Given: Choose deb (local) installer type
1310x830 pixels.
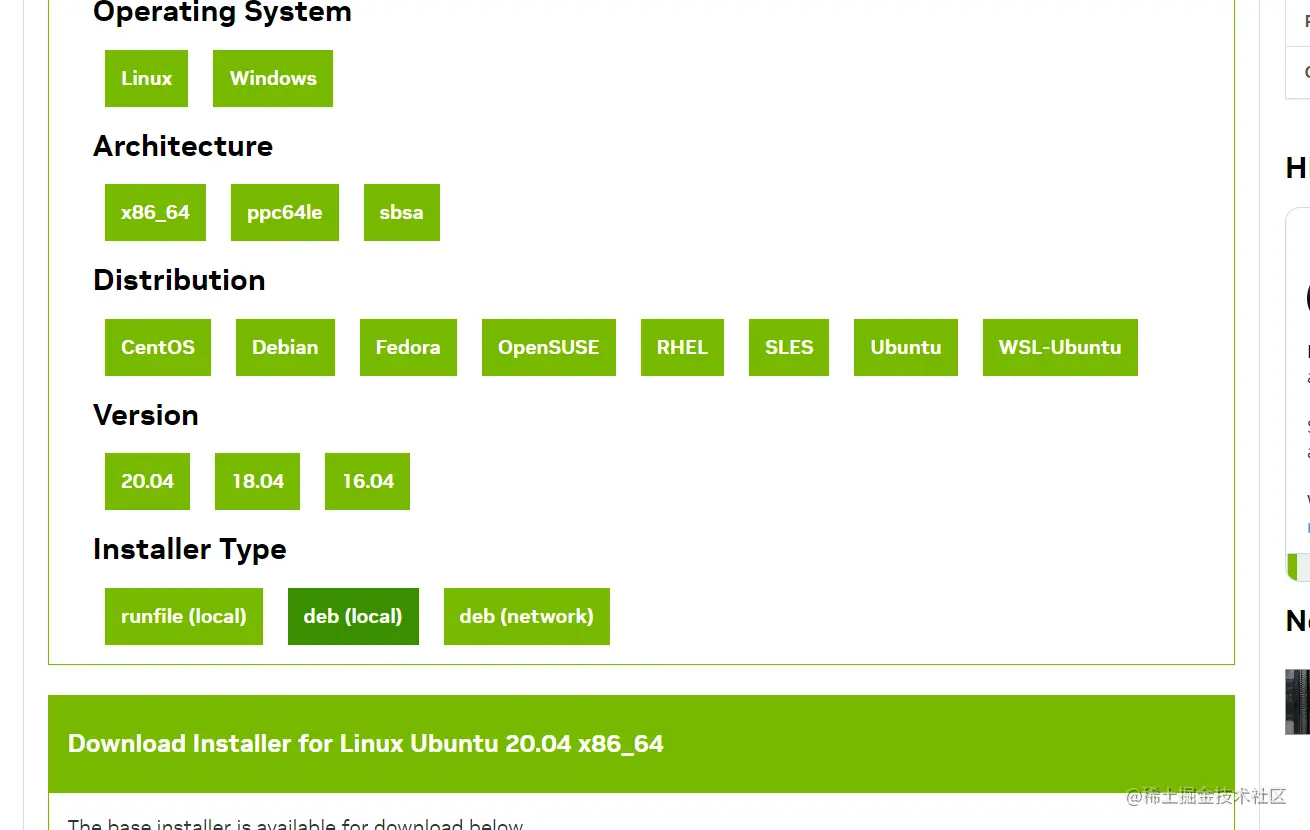Looking at the screenshot, I should 353,616.
